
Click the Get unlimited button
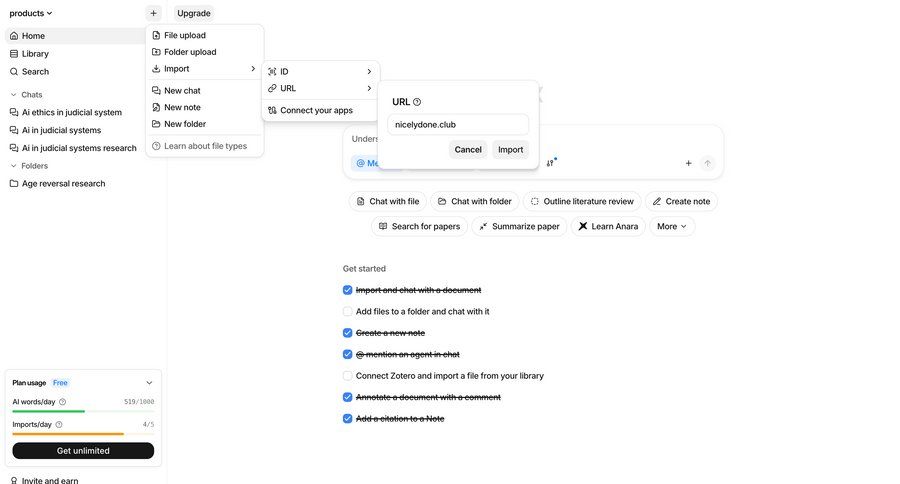83,451
